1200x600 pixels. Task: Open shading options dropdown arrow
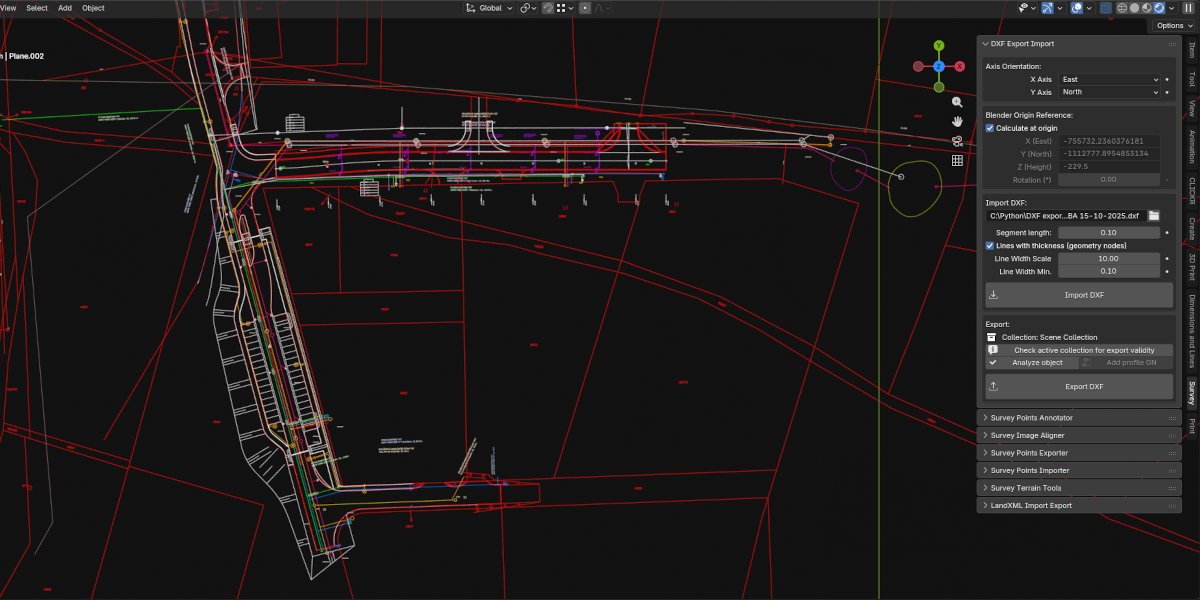point(1172,8)
